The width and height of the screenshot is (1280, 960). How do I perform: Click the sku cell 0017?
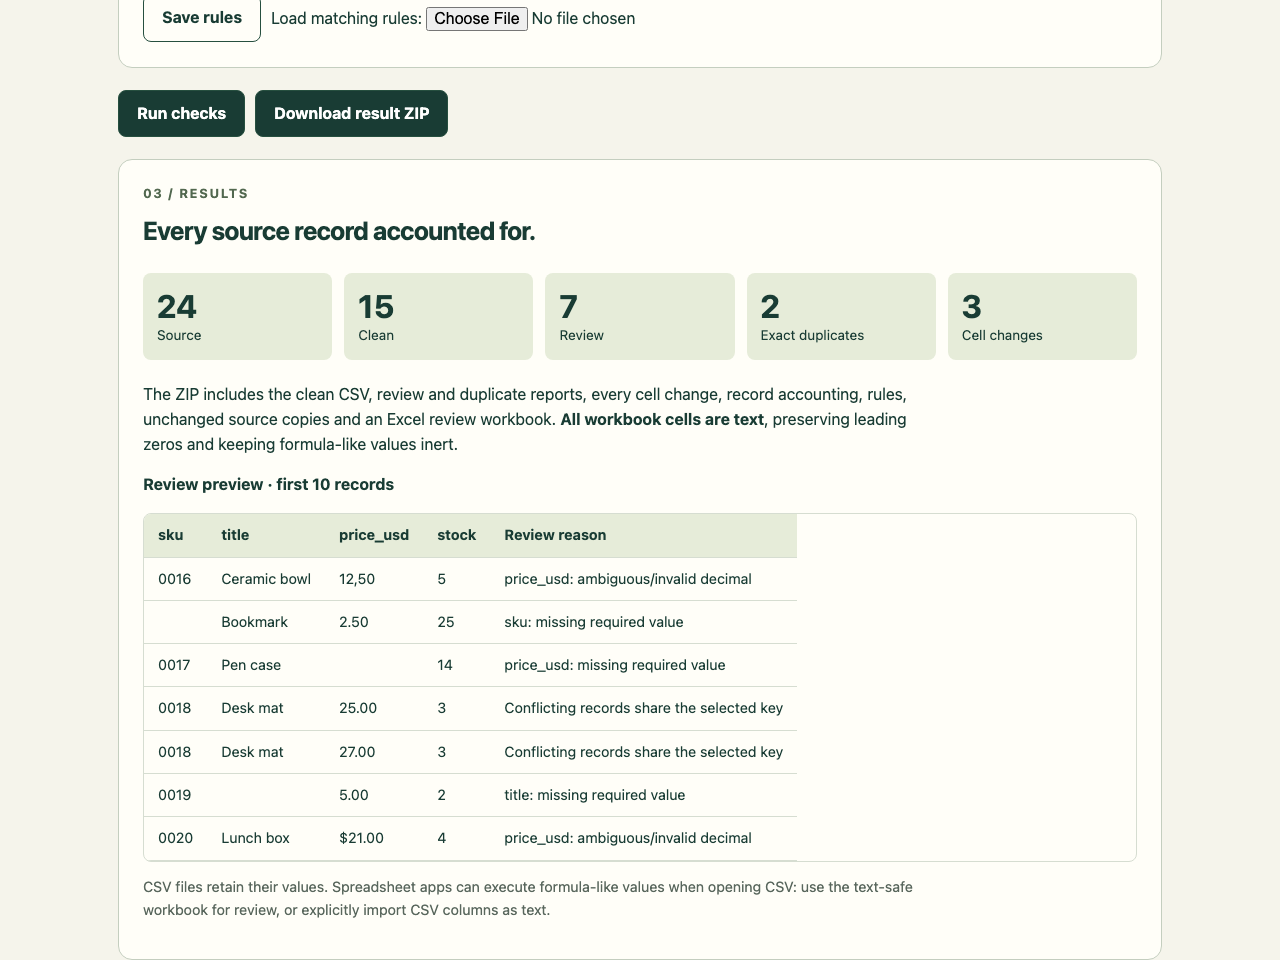tap(175, 665)
